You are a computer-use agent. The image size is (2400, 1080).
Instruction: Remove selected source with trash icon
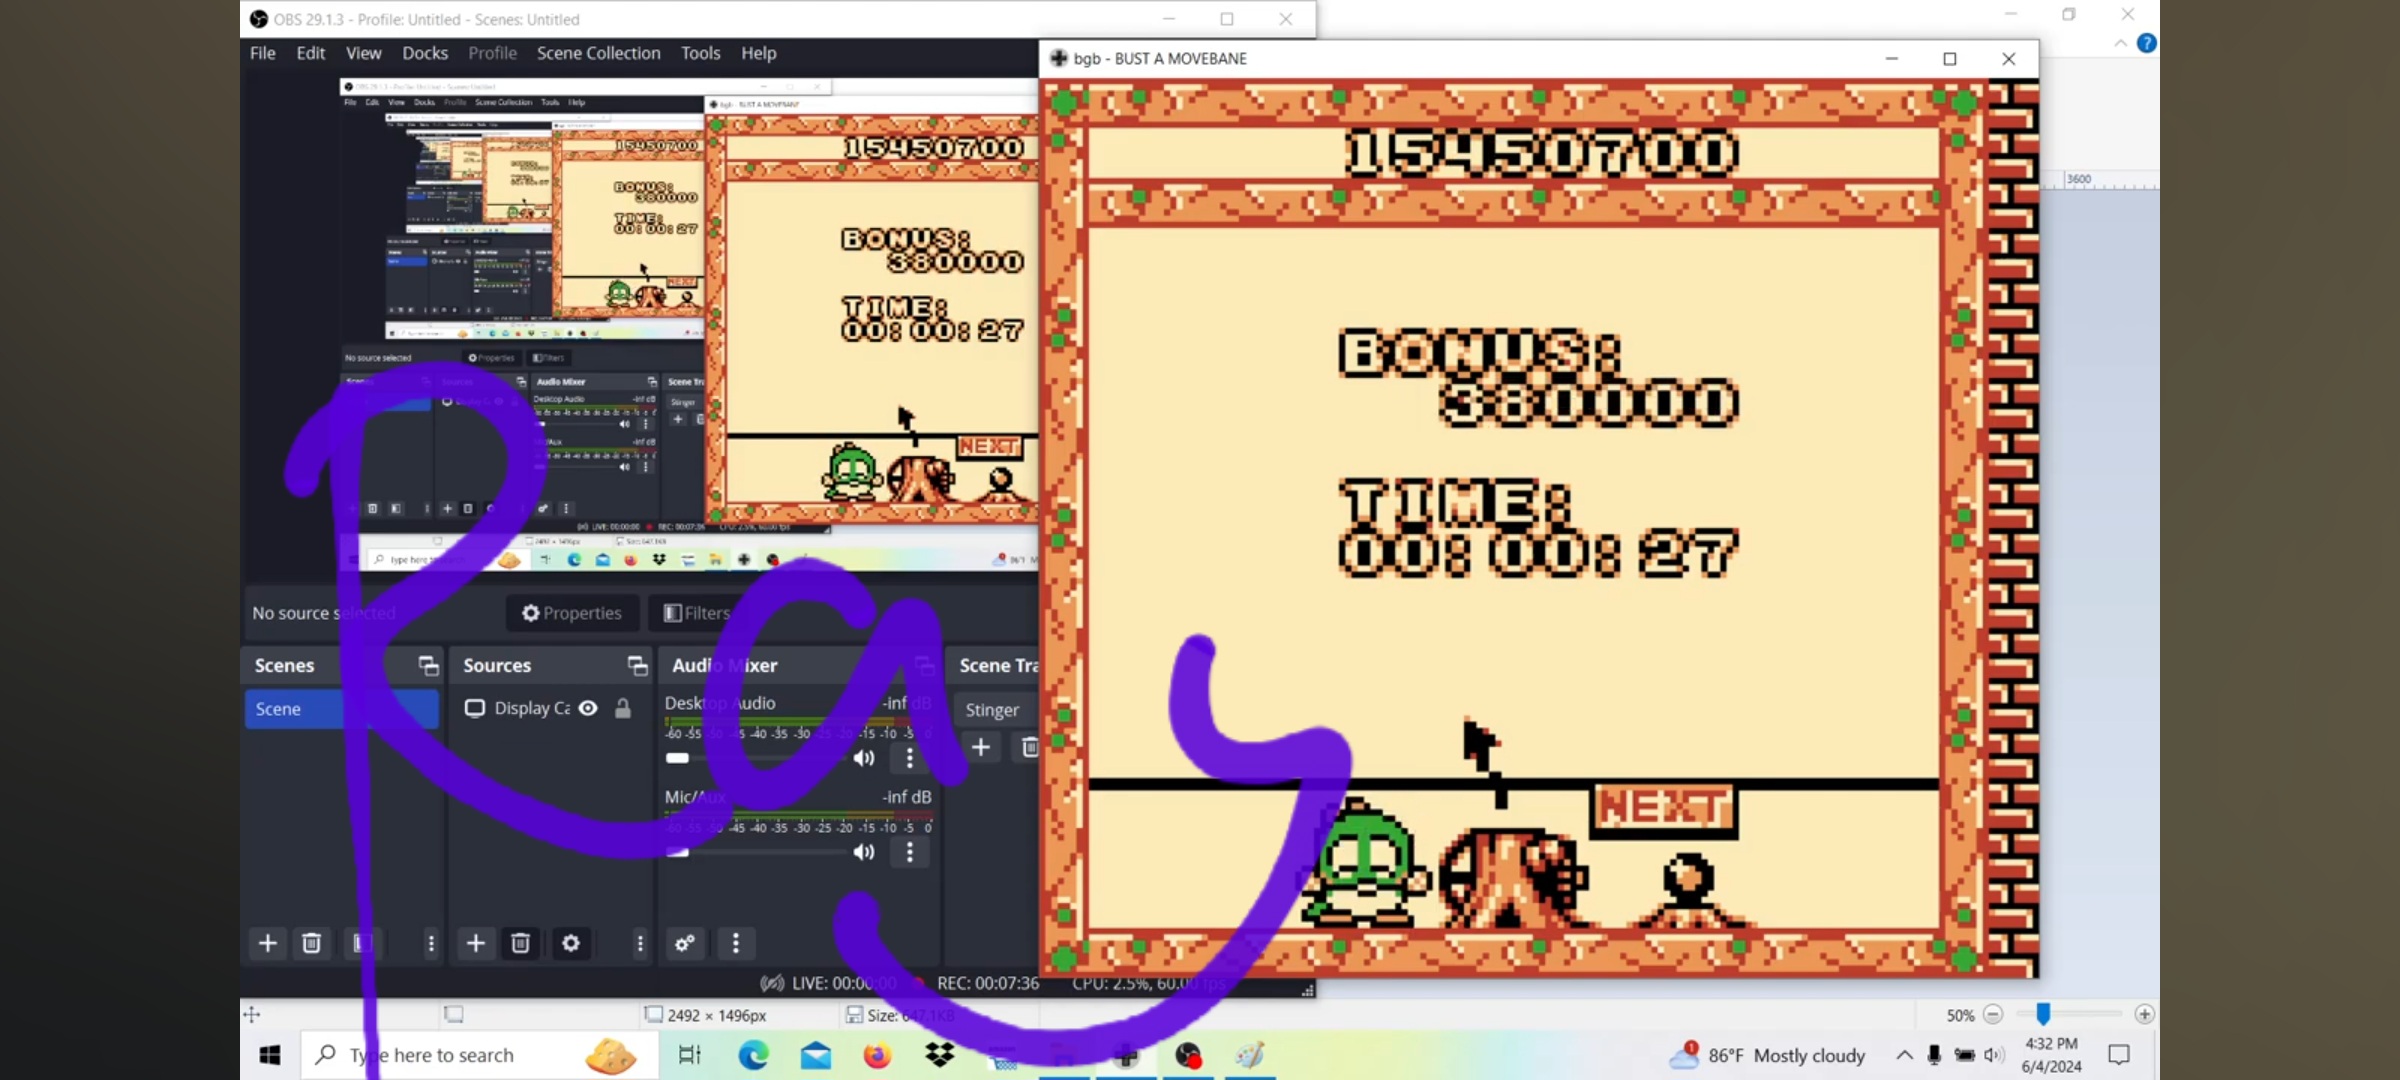coord(520,943)
